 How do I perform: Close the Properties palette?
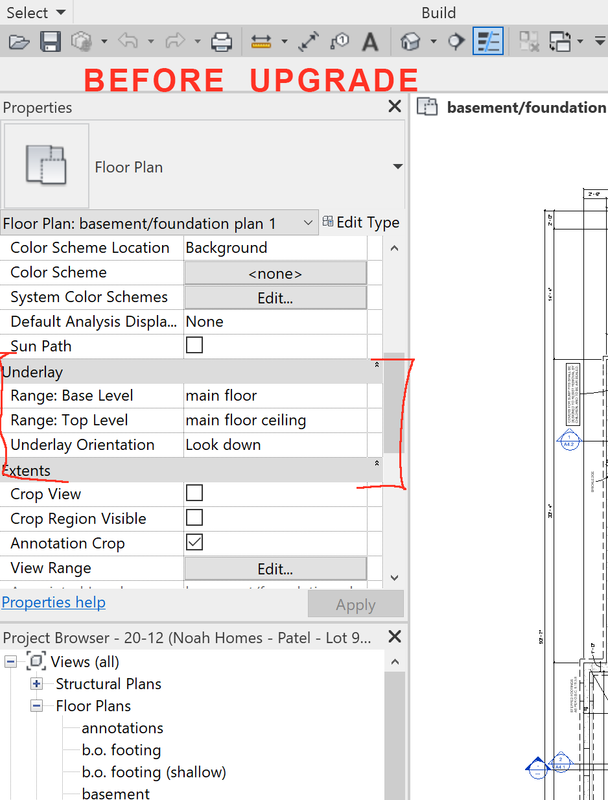(394, 106)
